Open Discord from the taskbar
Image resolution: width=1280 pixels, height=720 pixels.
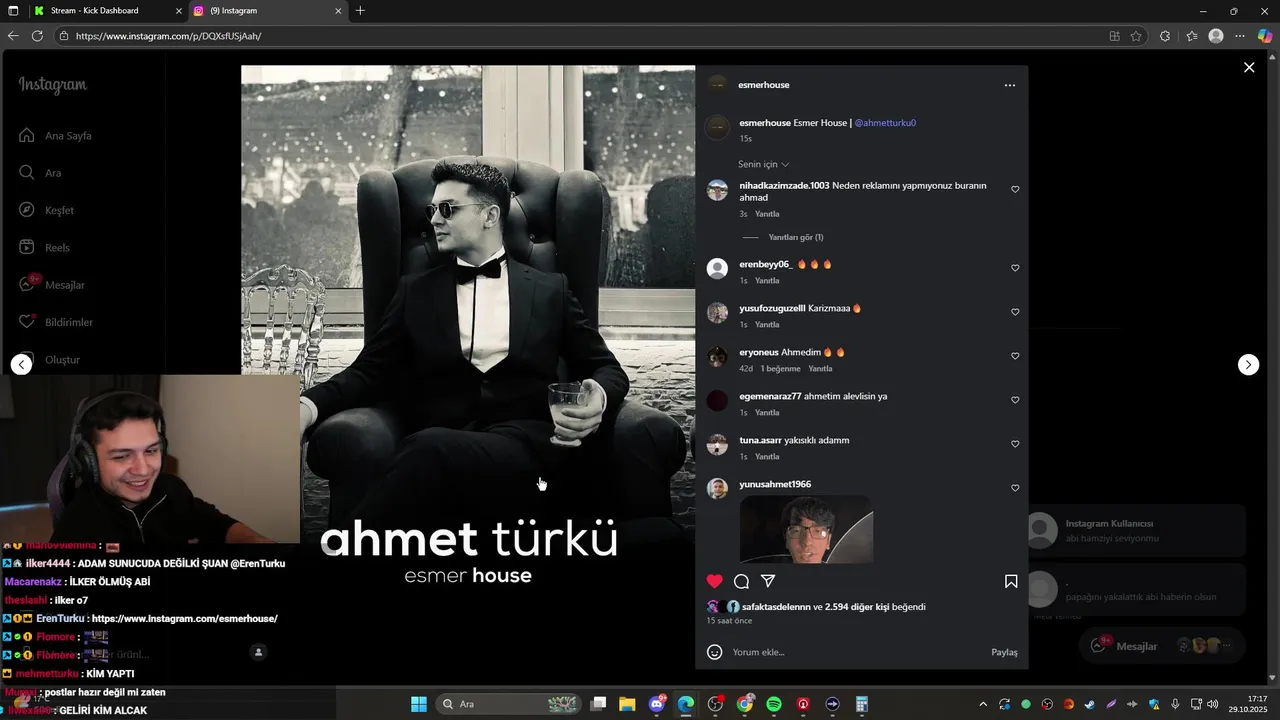point(657,704)
